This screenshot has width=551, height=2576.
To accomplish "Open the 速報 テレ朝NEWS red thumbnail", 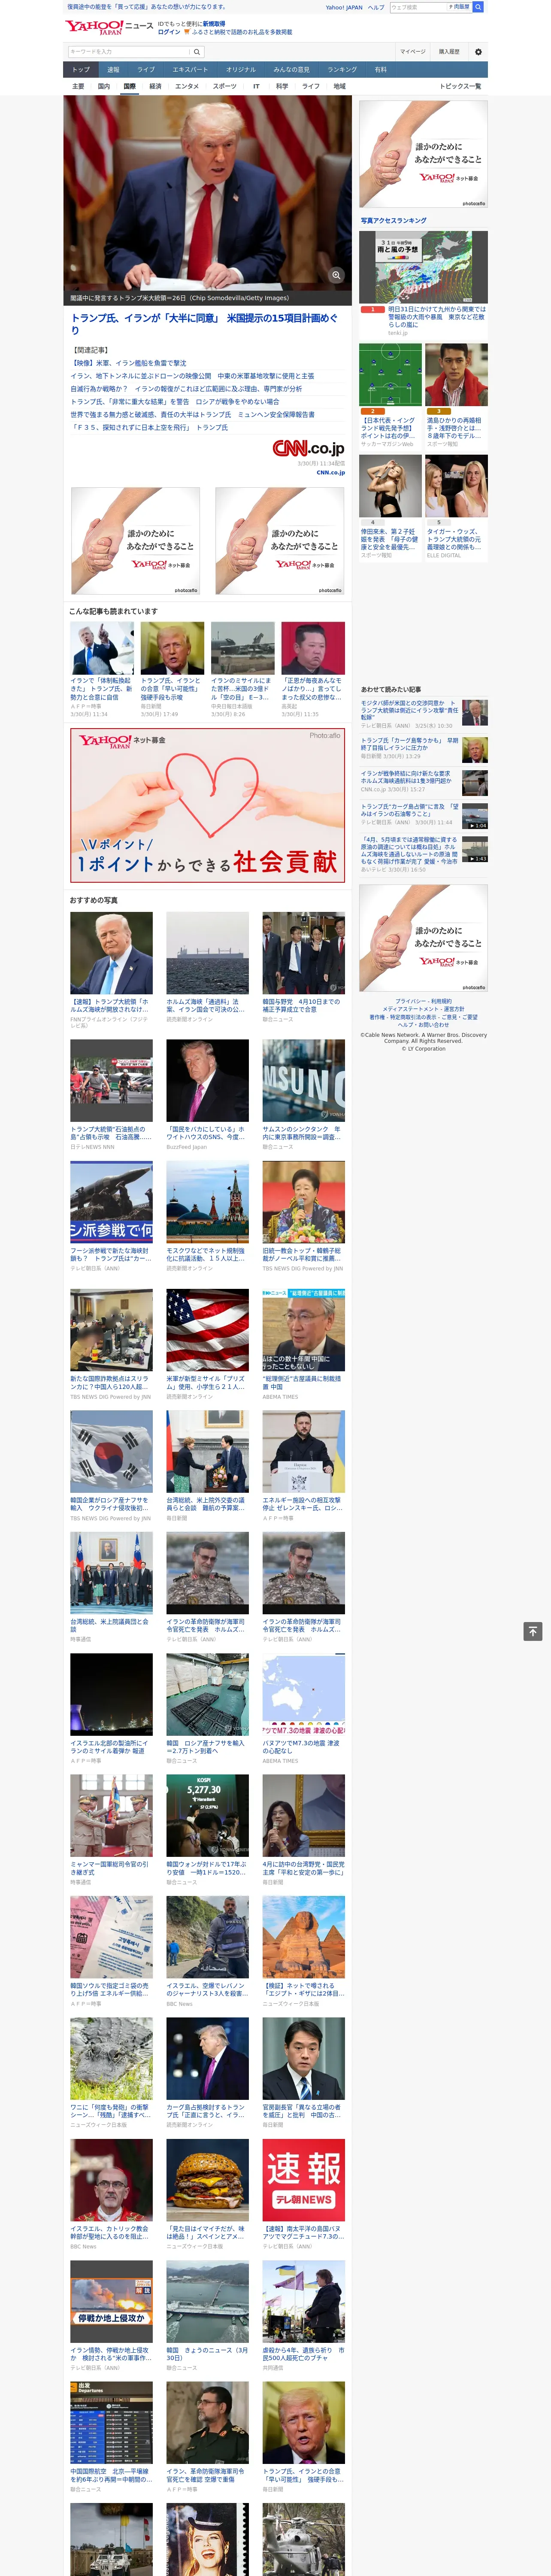I will point(304,2181).
